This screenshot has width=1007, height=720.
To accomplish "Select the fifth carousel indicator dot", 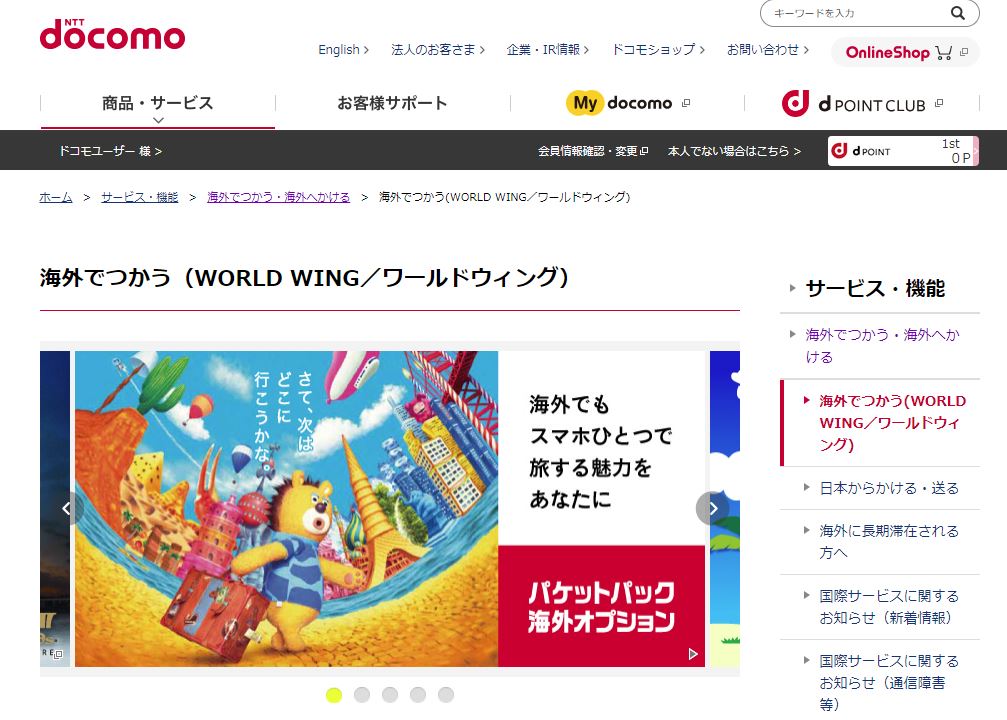I will point(446,694).
